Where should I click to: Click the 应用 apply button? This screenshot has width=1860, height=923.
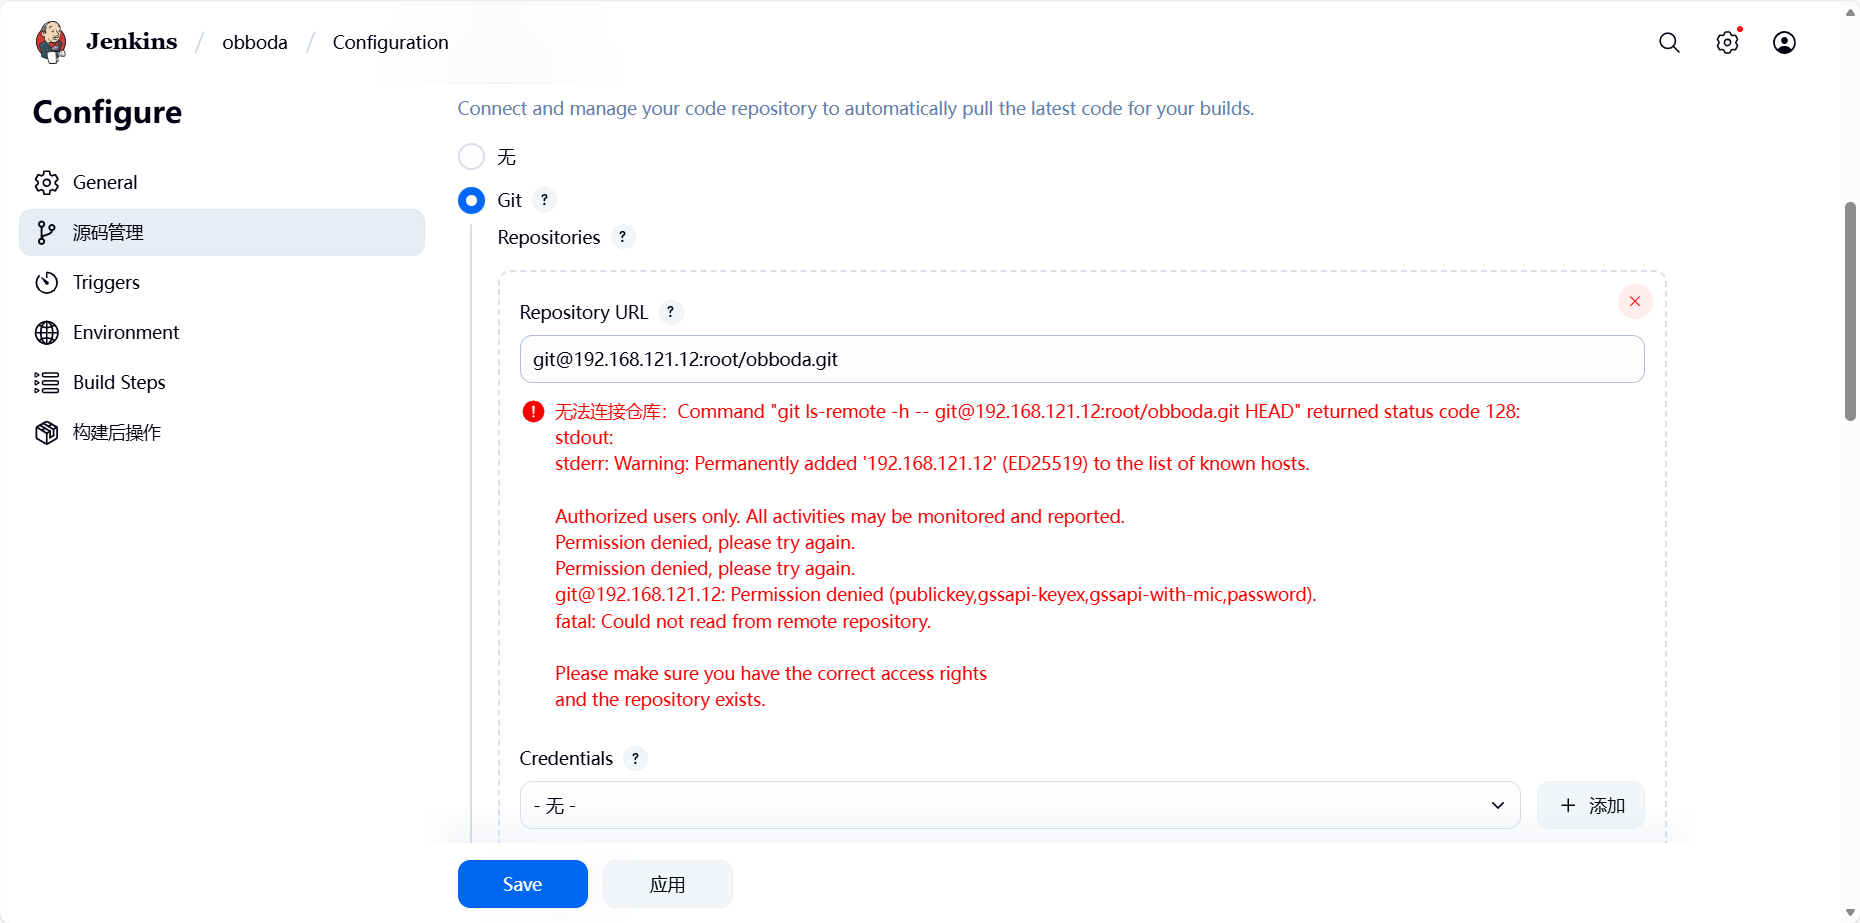(x=667, y=884)
